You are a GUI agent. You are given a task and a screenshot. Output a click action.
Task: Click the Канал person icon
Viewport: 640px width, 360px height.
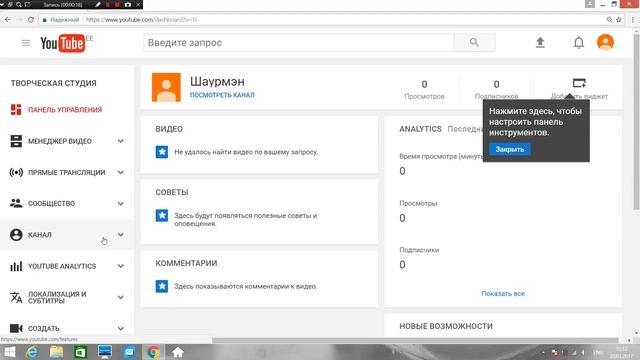point(16,235)
